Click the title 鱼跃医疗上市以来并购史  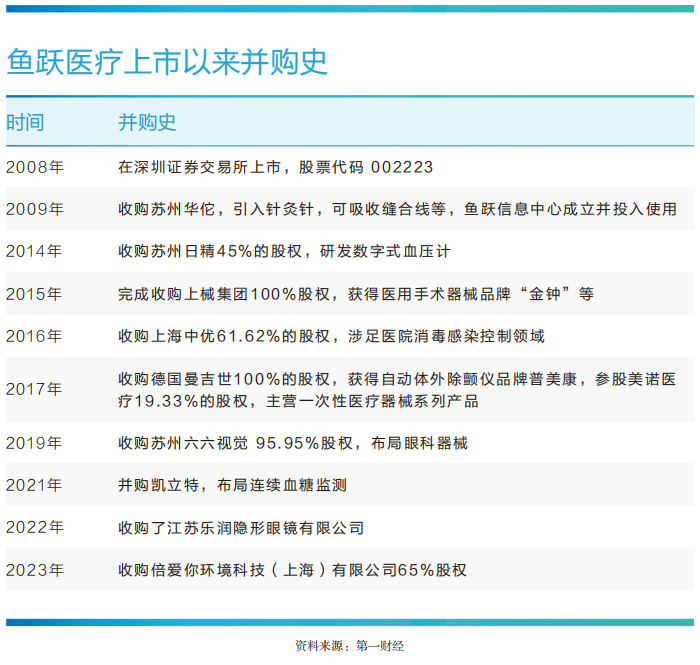[x=167, y=62]
